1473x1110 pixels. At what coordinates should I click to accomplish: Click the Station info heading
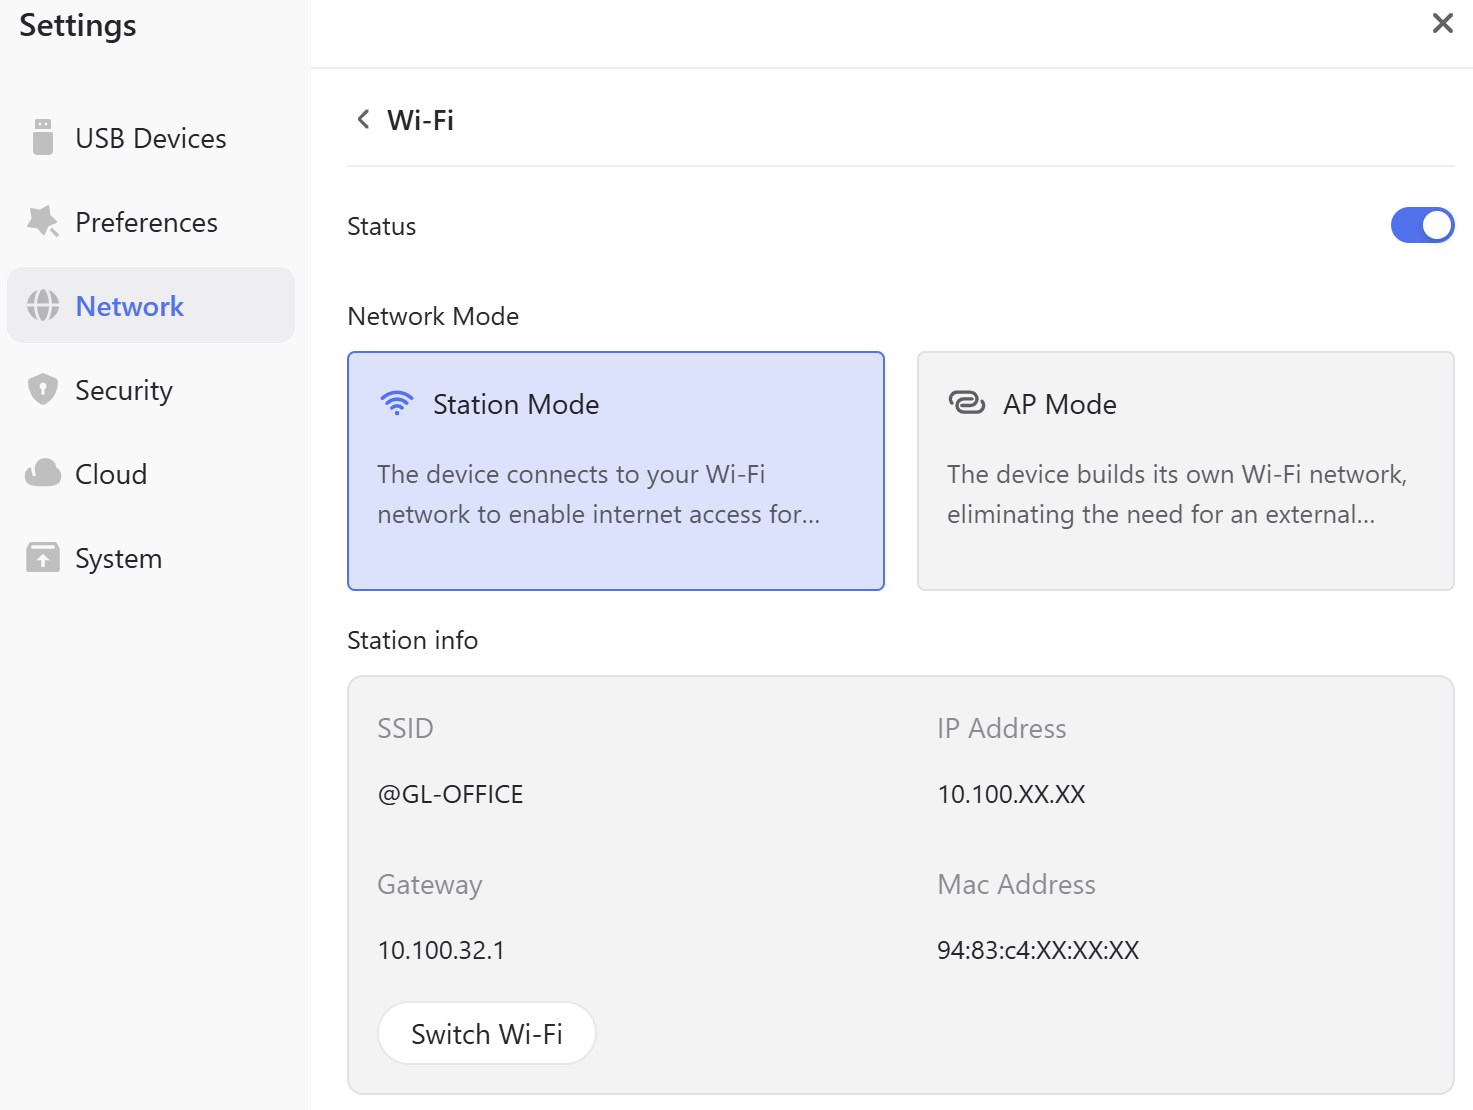click(412, 640)
